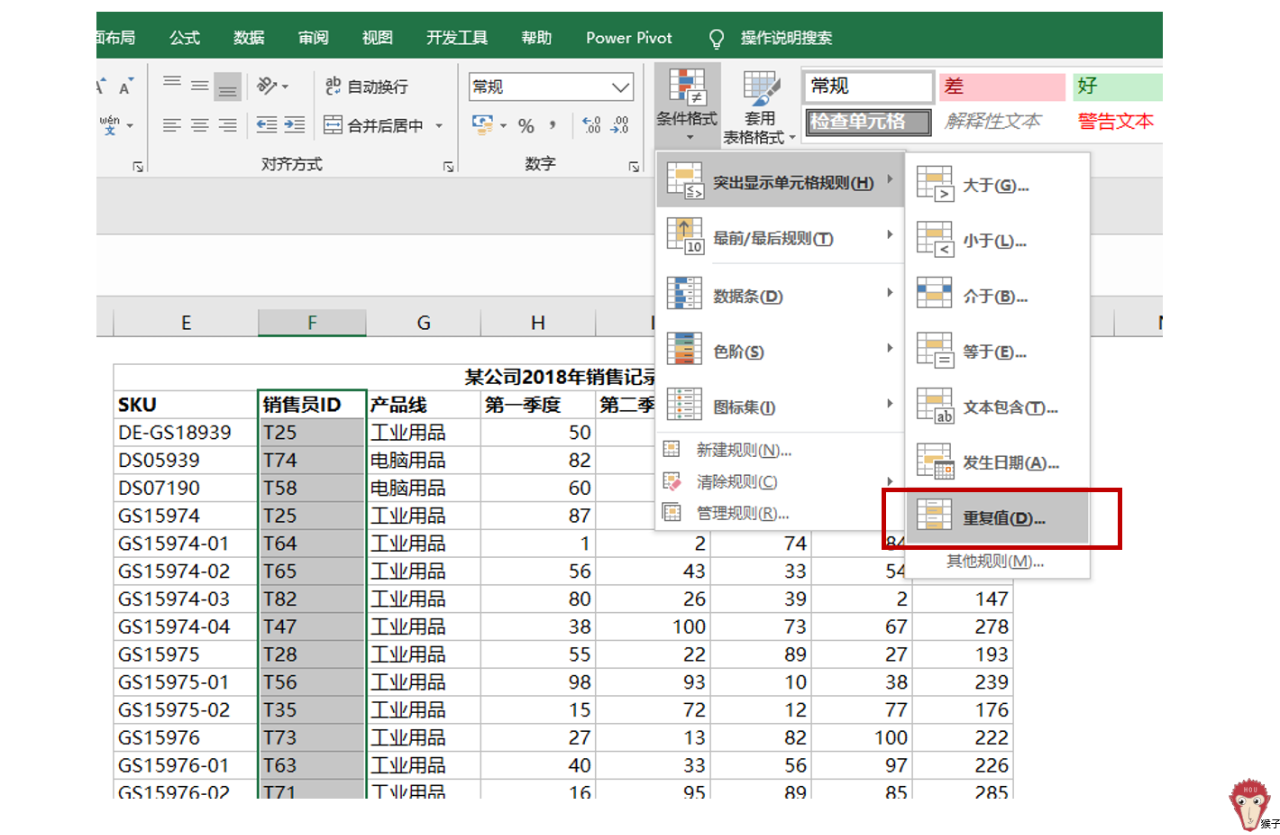Toggle center text alignment
1280x835 pixels.
(199, 124)
